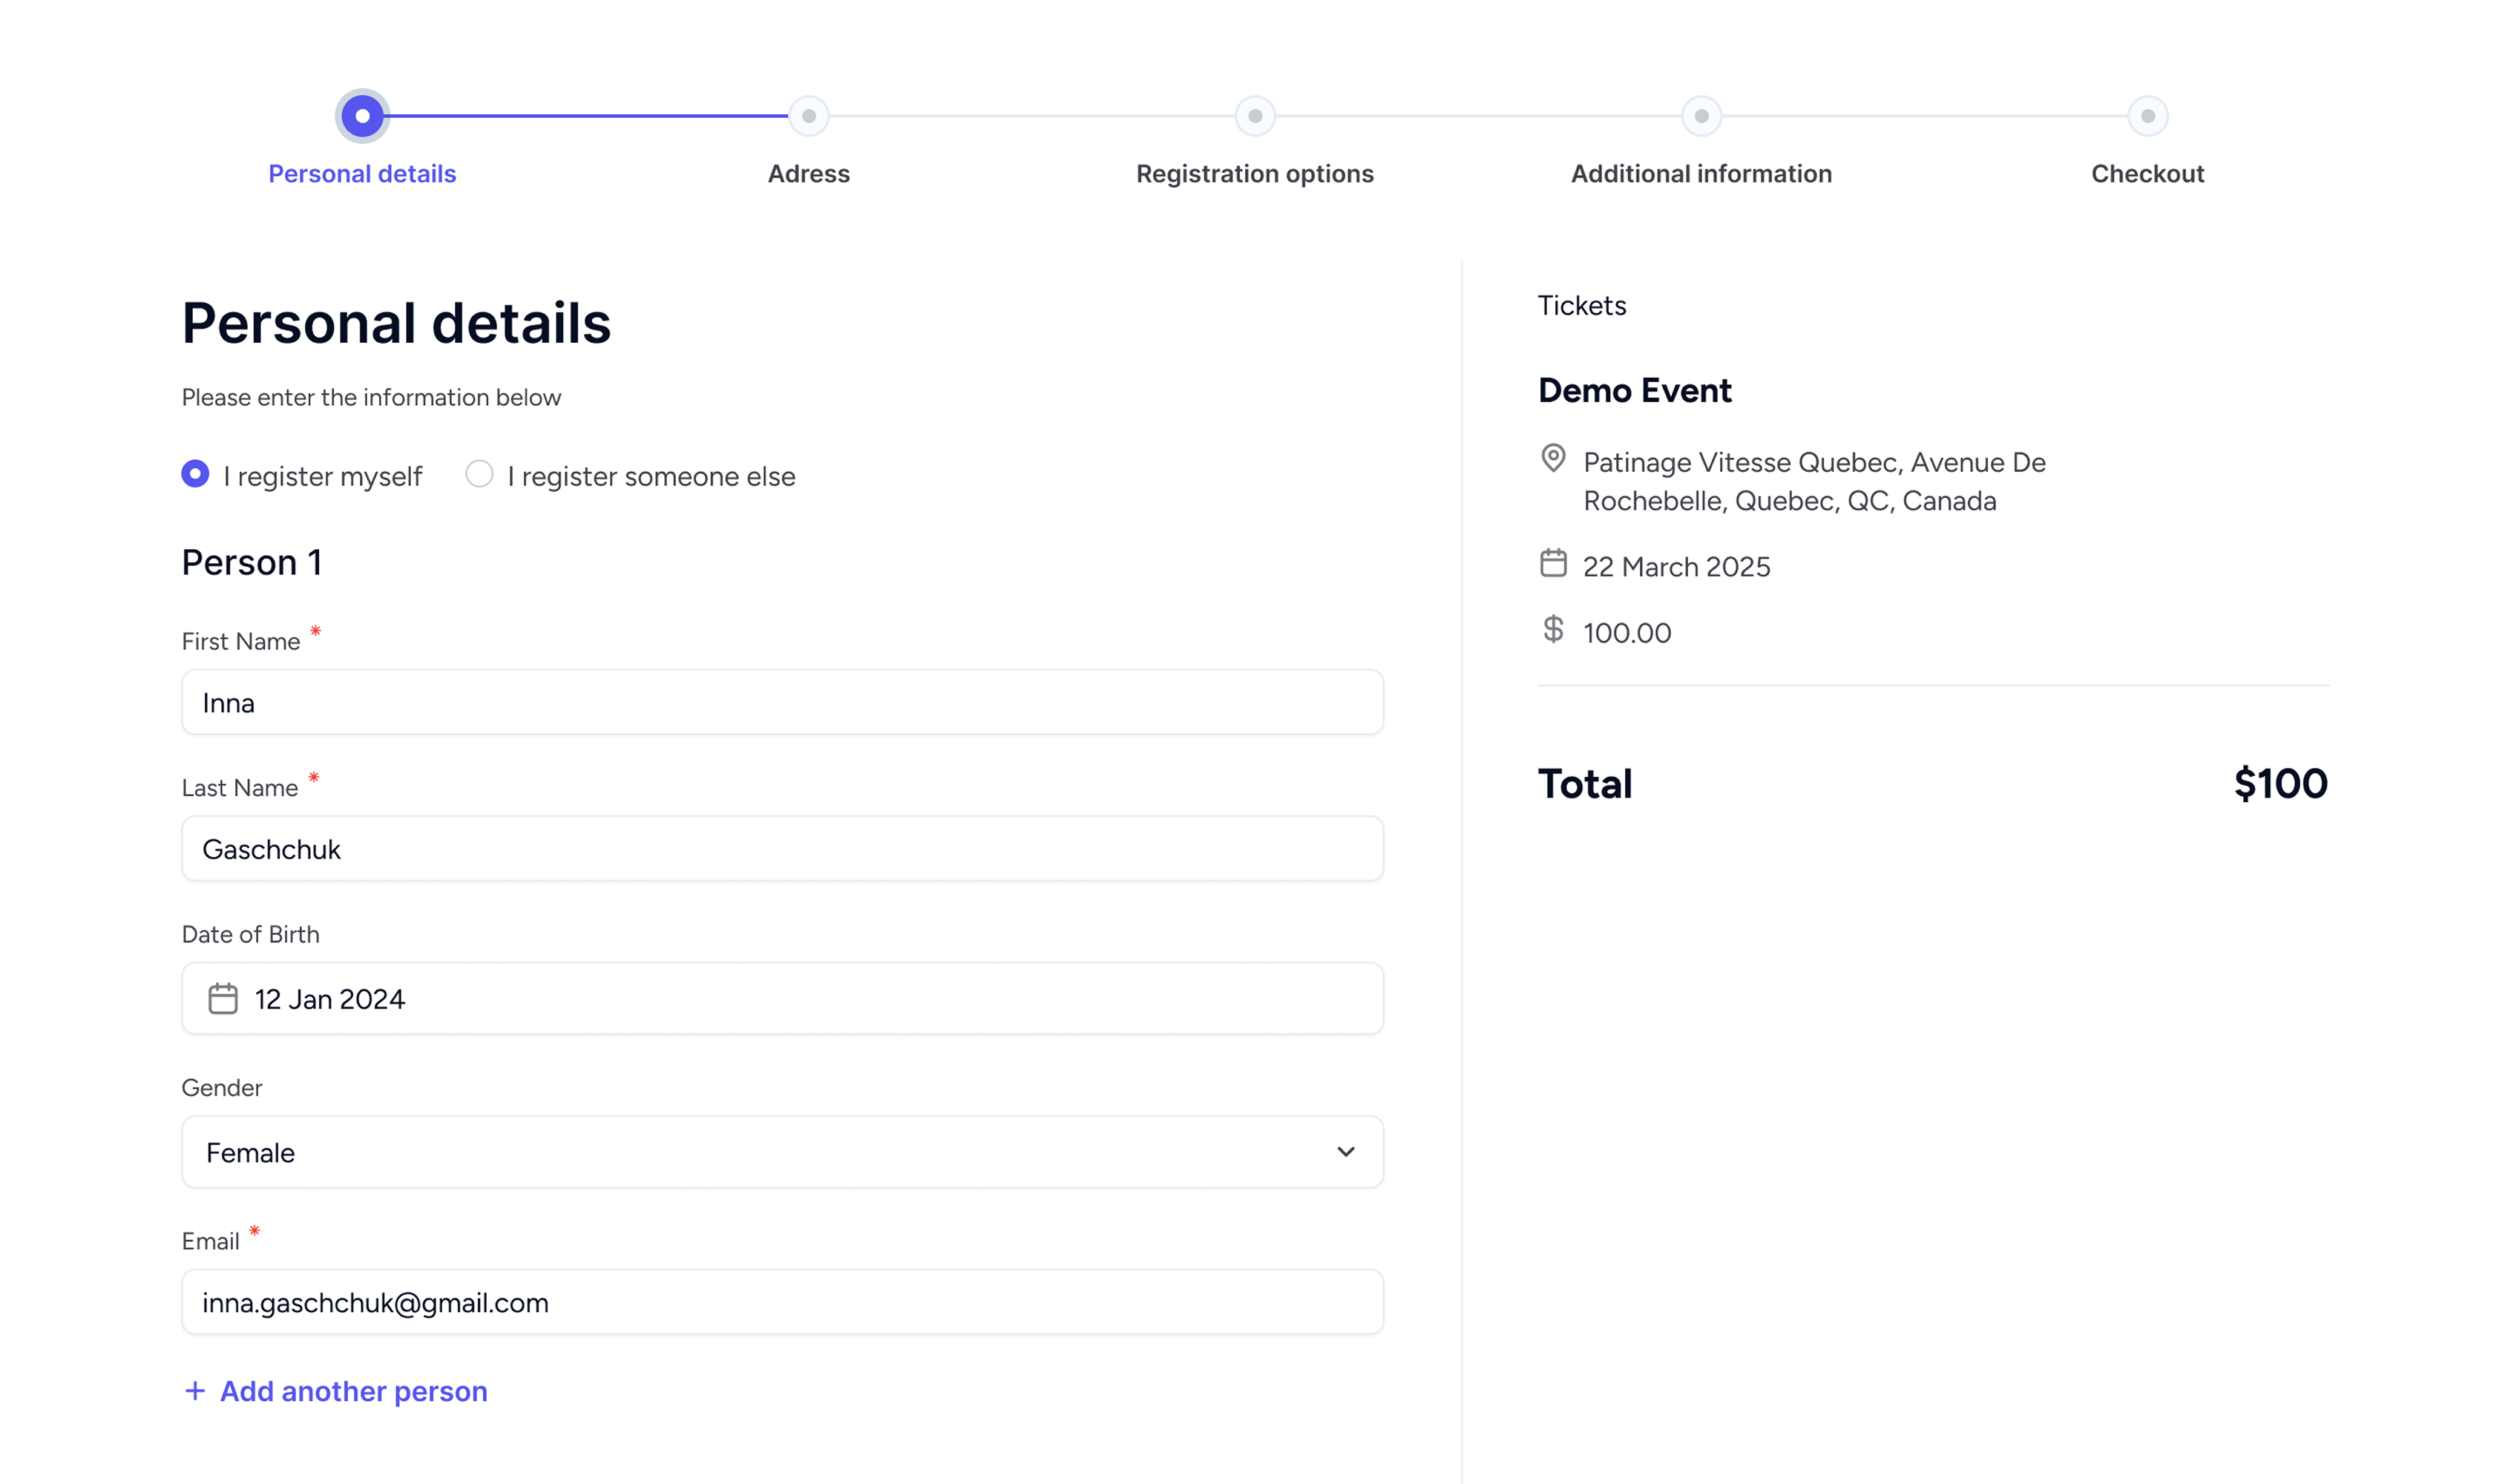This screenshot has height=1484, width=2511.
Task: Go to the Checkout step
Action: [x=2147, y=174]
